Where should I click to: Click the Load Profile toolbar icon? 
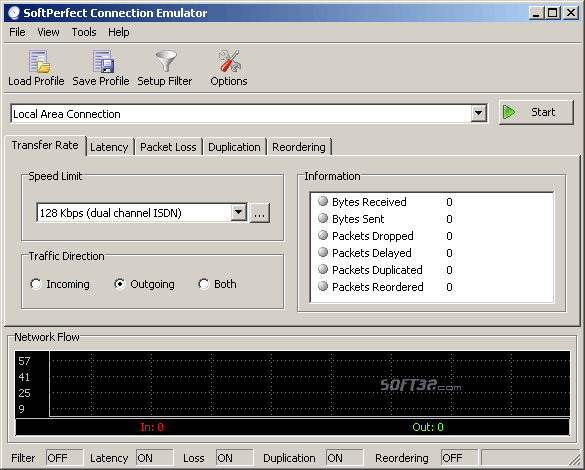coord(39,61)
